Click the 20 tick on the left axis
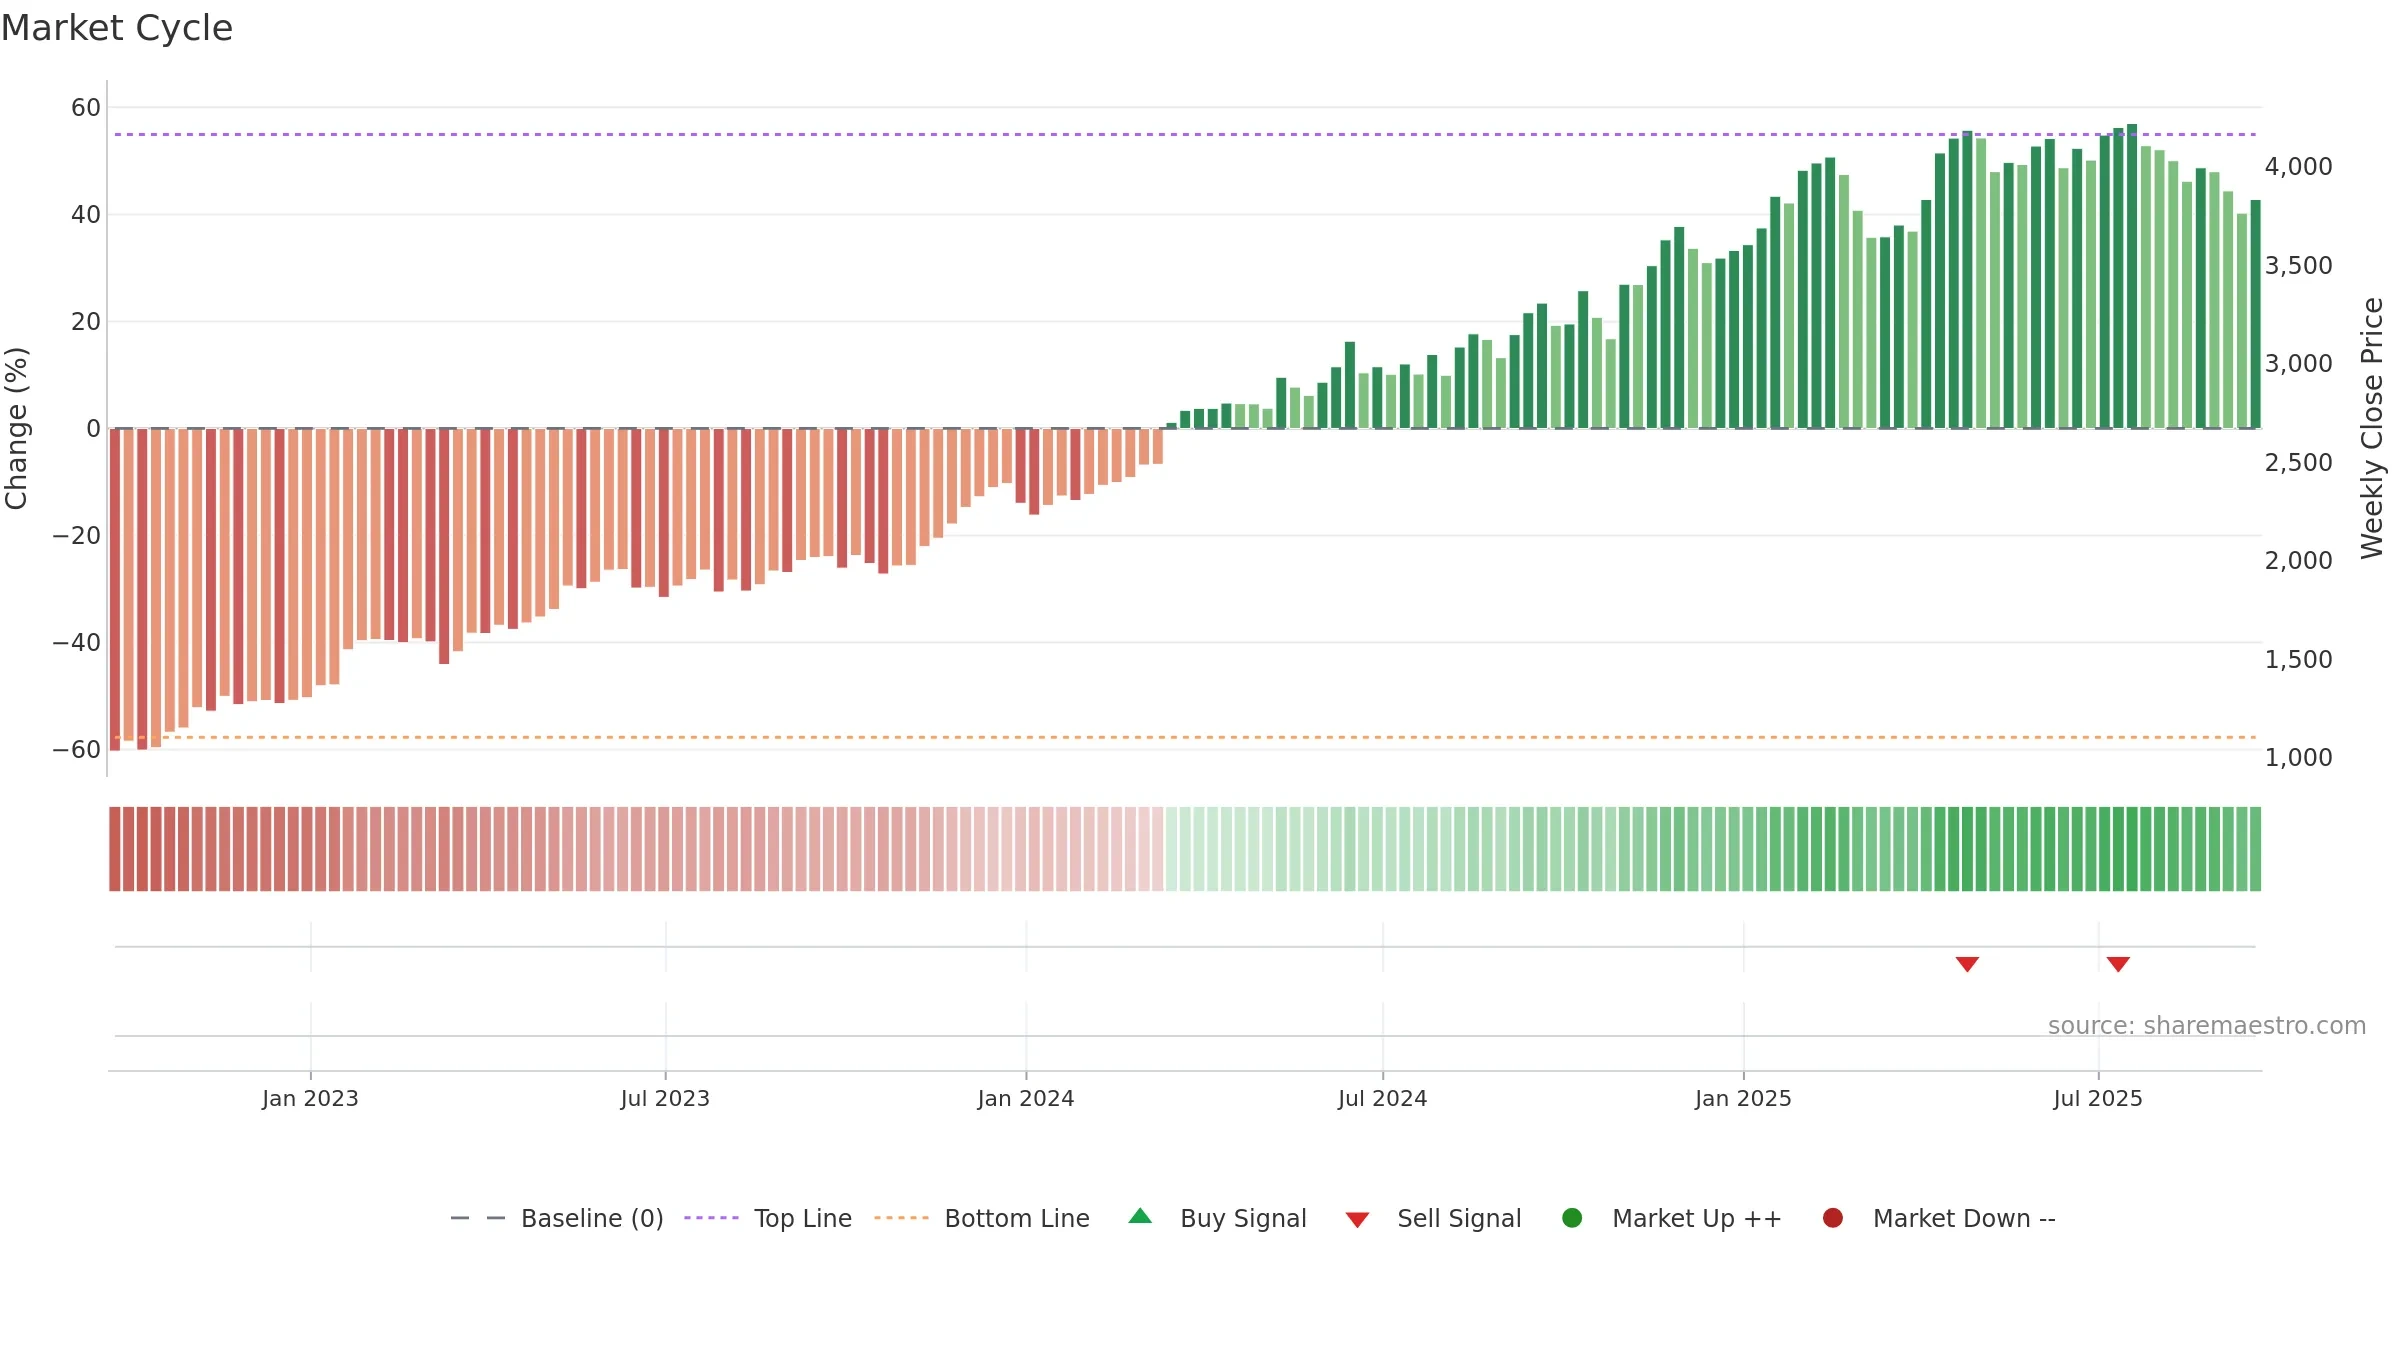 86,321
